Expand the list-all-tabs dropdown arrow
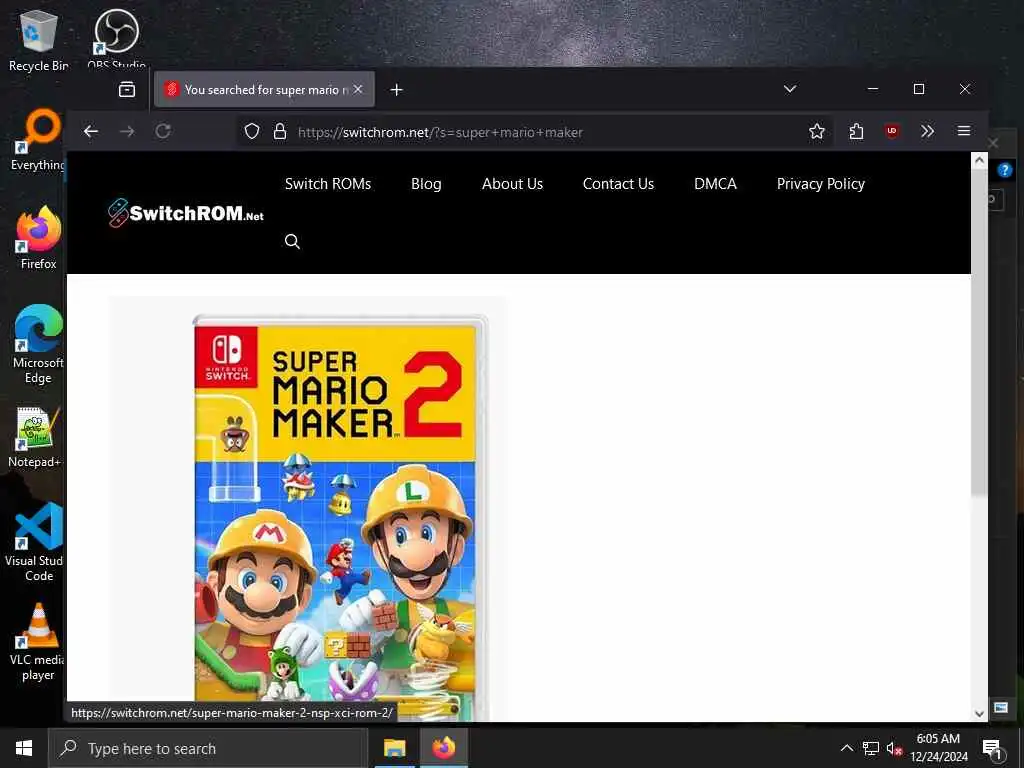Screen dimensions: 1024x768 (790, 89)
